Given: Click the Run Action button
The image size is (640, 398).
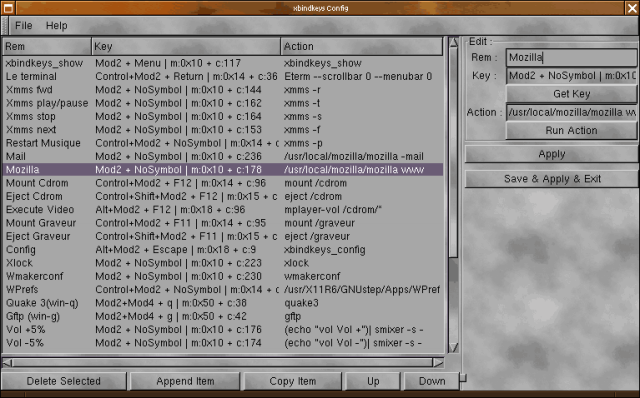Looking at the screenshot, I should tap(571, 131).
